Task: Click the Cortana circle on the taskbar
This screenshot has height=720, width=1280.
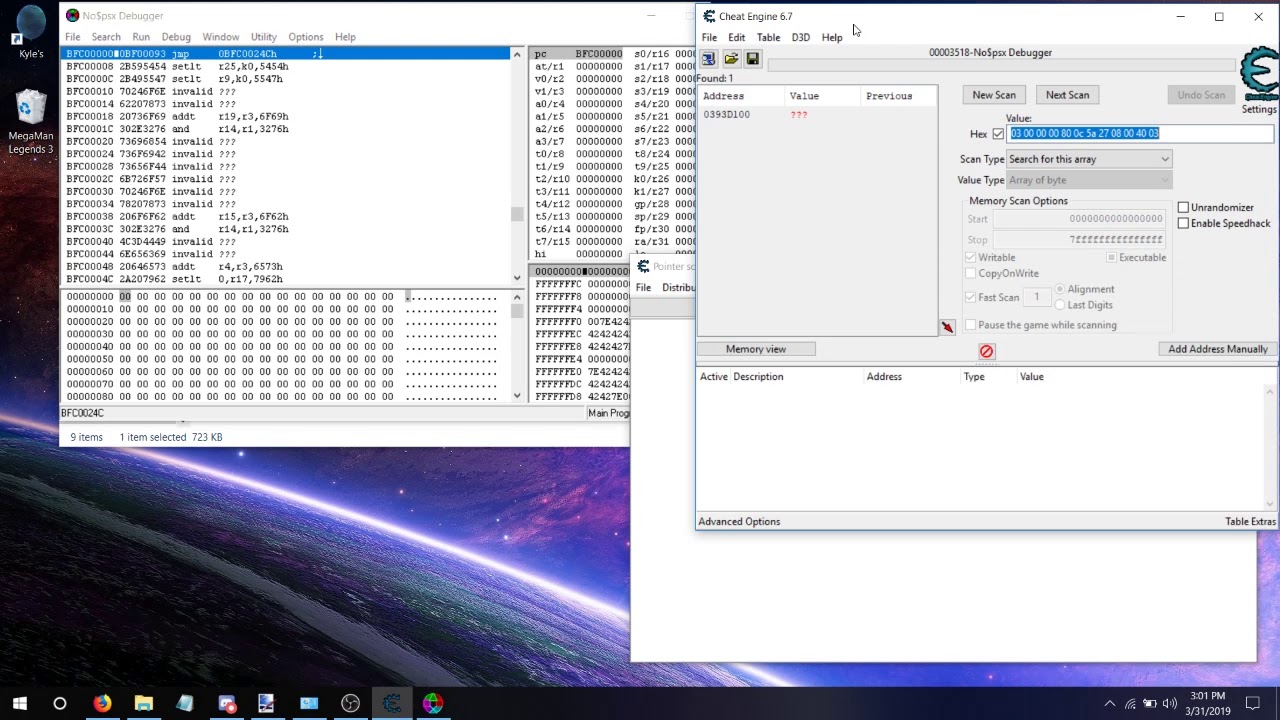Action: pos(60,704)
